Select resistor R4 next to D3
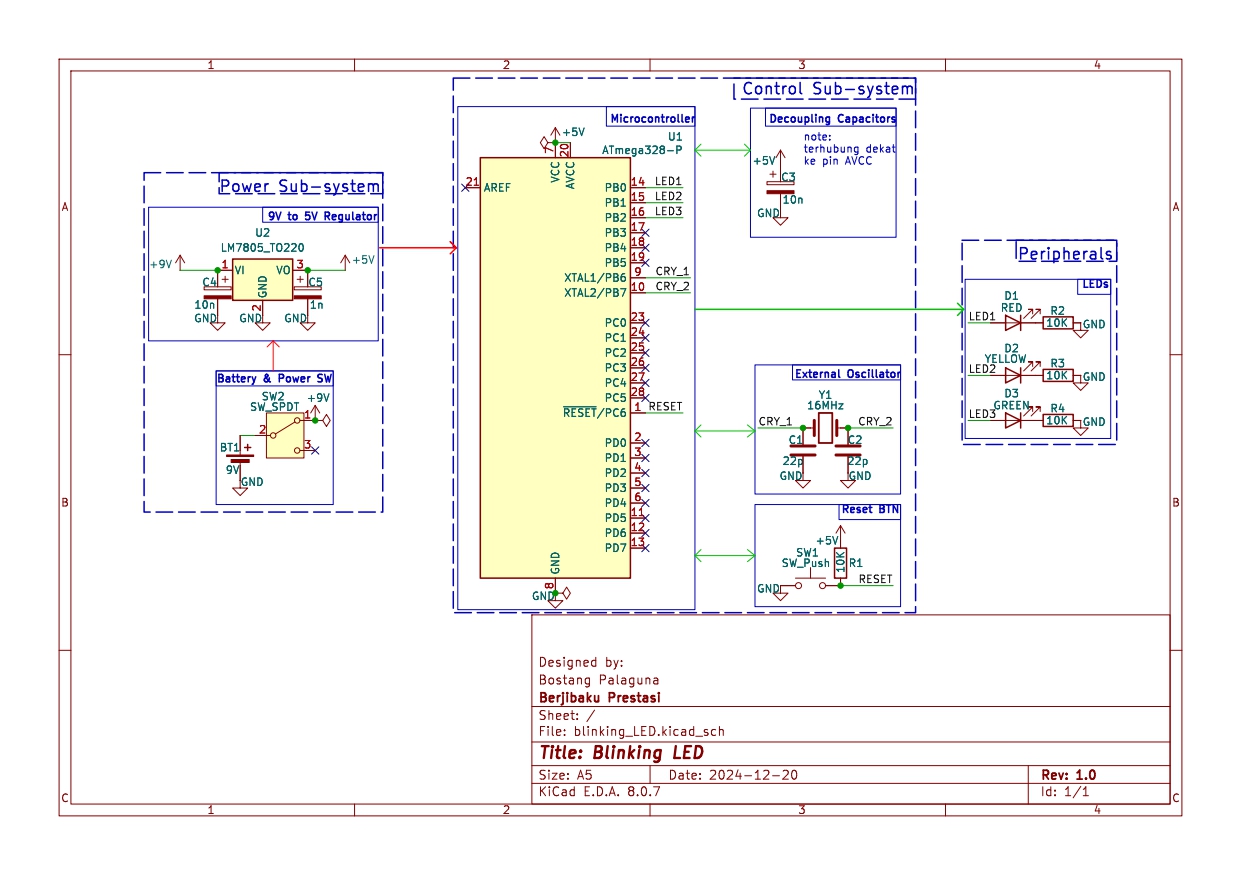The width and height of the screenshot is (1241, 875). click(x=1058, y=421)
